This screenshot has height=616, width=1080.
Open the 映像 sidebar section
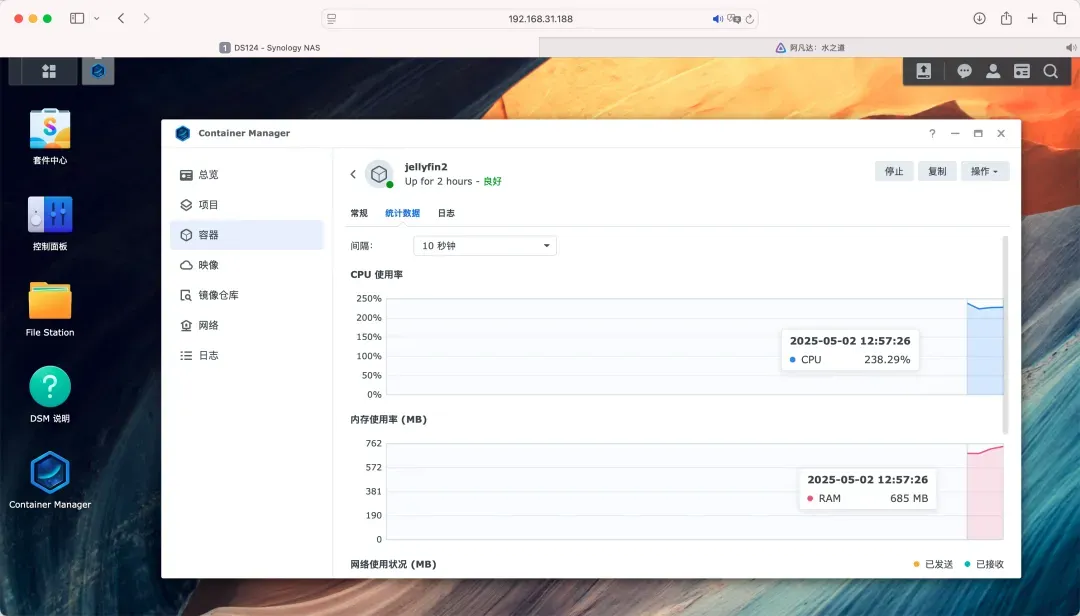pyautogui.click(x=247, y=265)
